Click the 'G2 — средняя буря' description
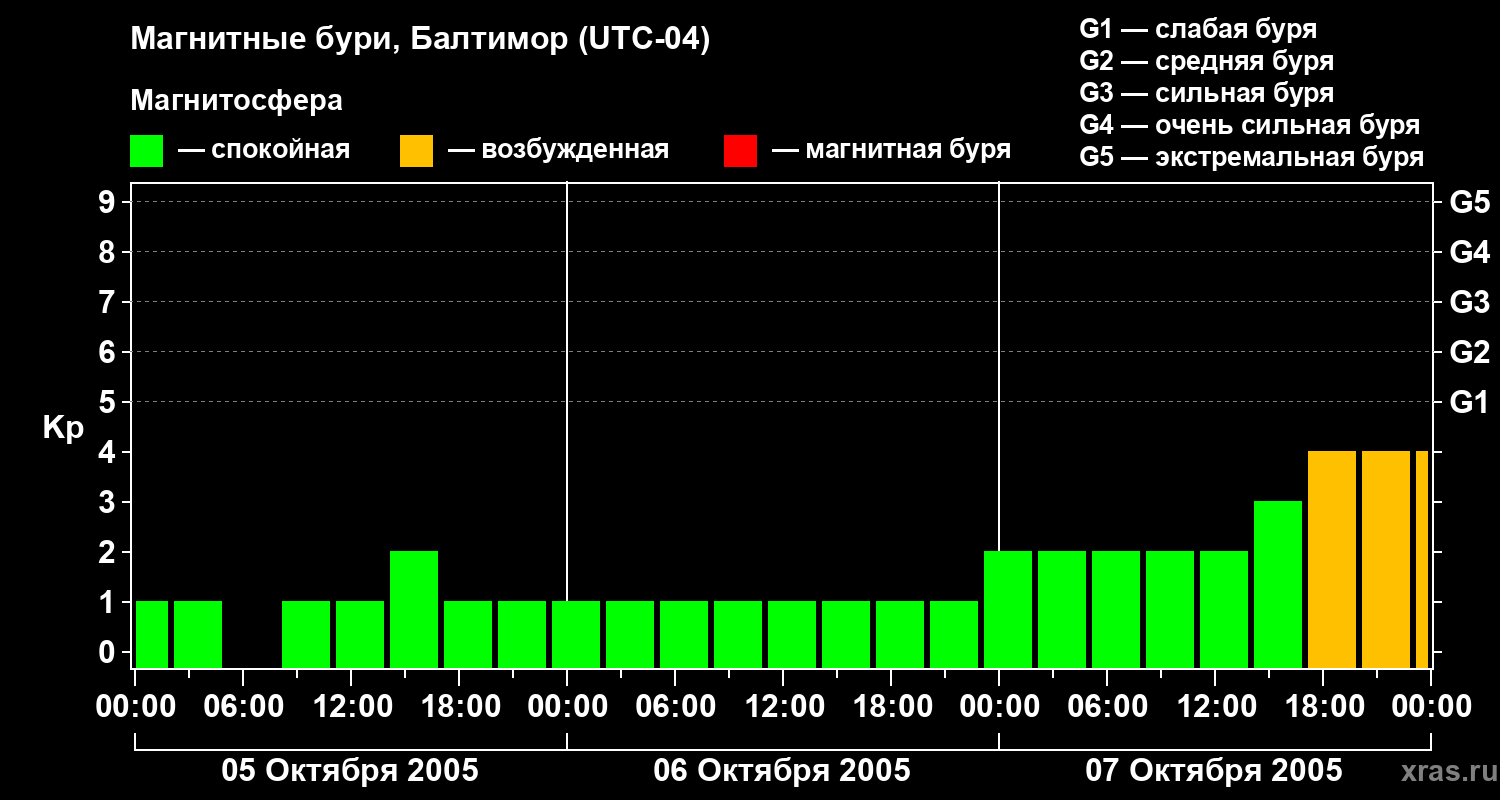 [1206, 61]
